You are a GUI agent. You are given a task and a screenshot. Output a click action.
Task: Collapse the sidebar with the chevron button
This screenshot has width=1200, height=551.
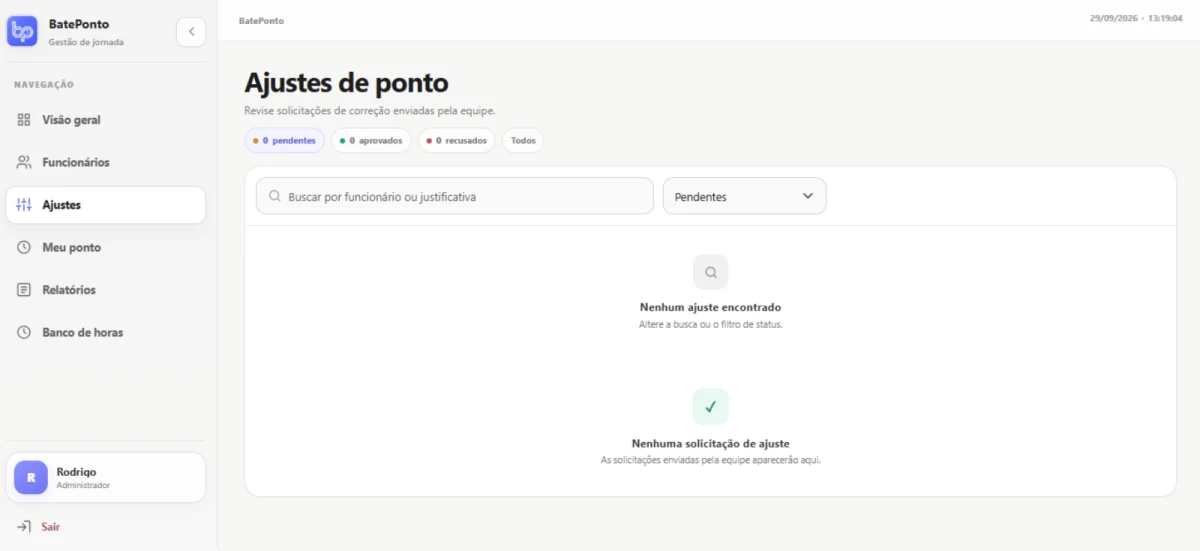coord(191,32)
